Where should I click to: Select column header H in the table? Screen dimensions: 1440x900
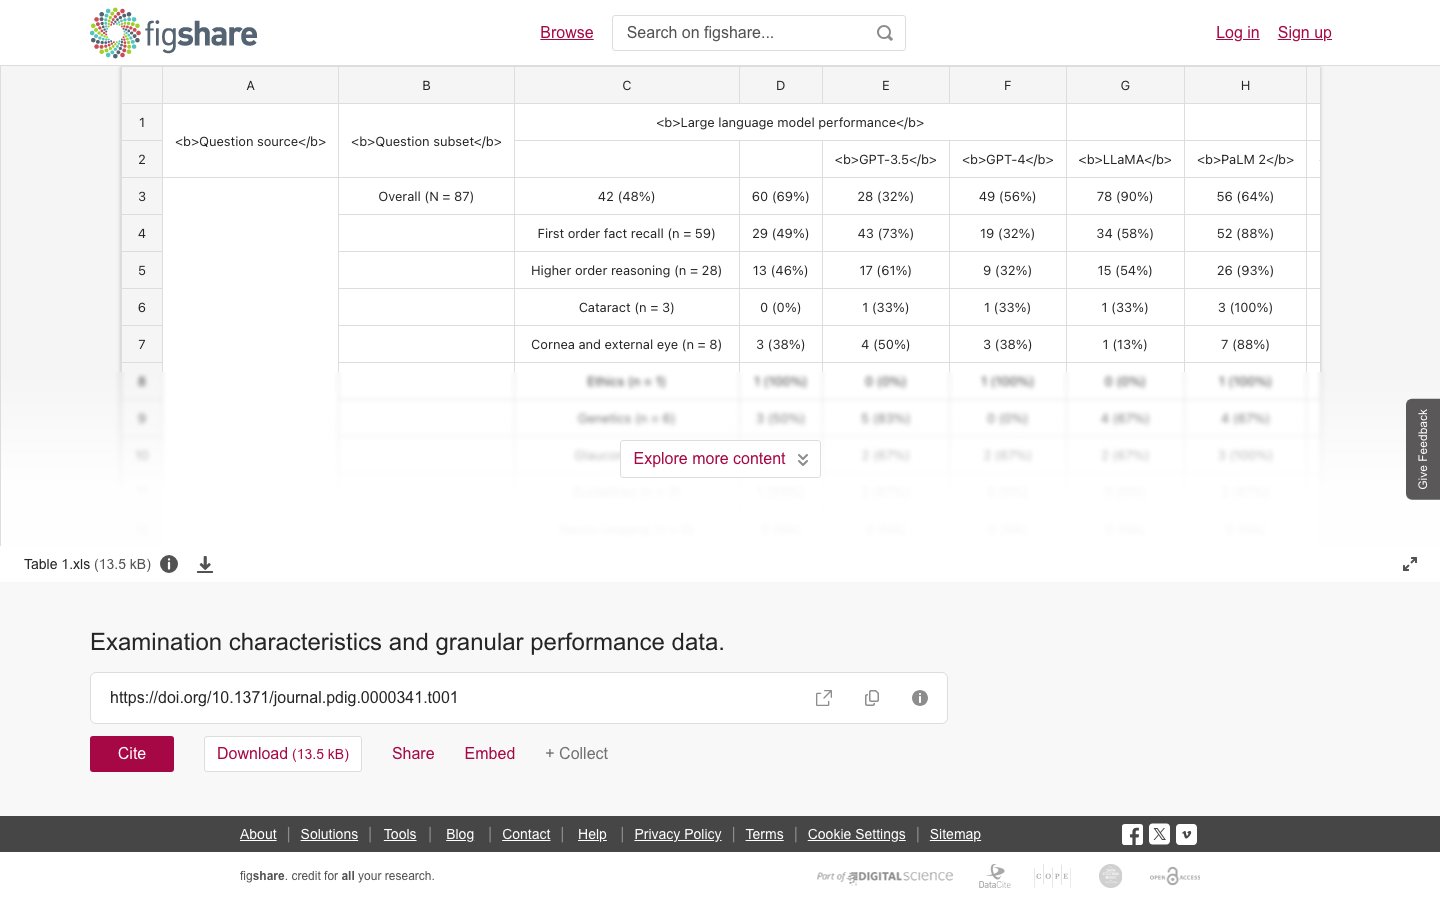pos(1245,86)
